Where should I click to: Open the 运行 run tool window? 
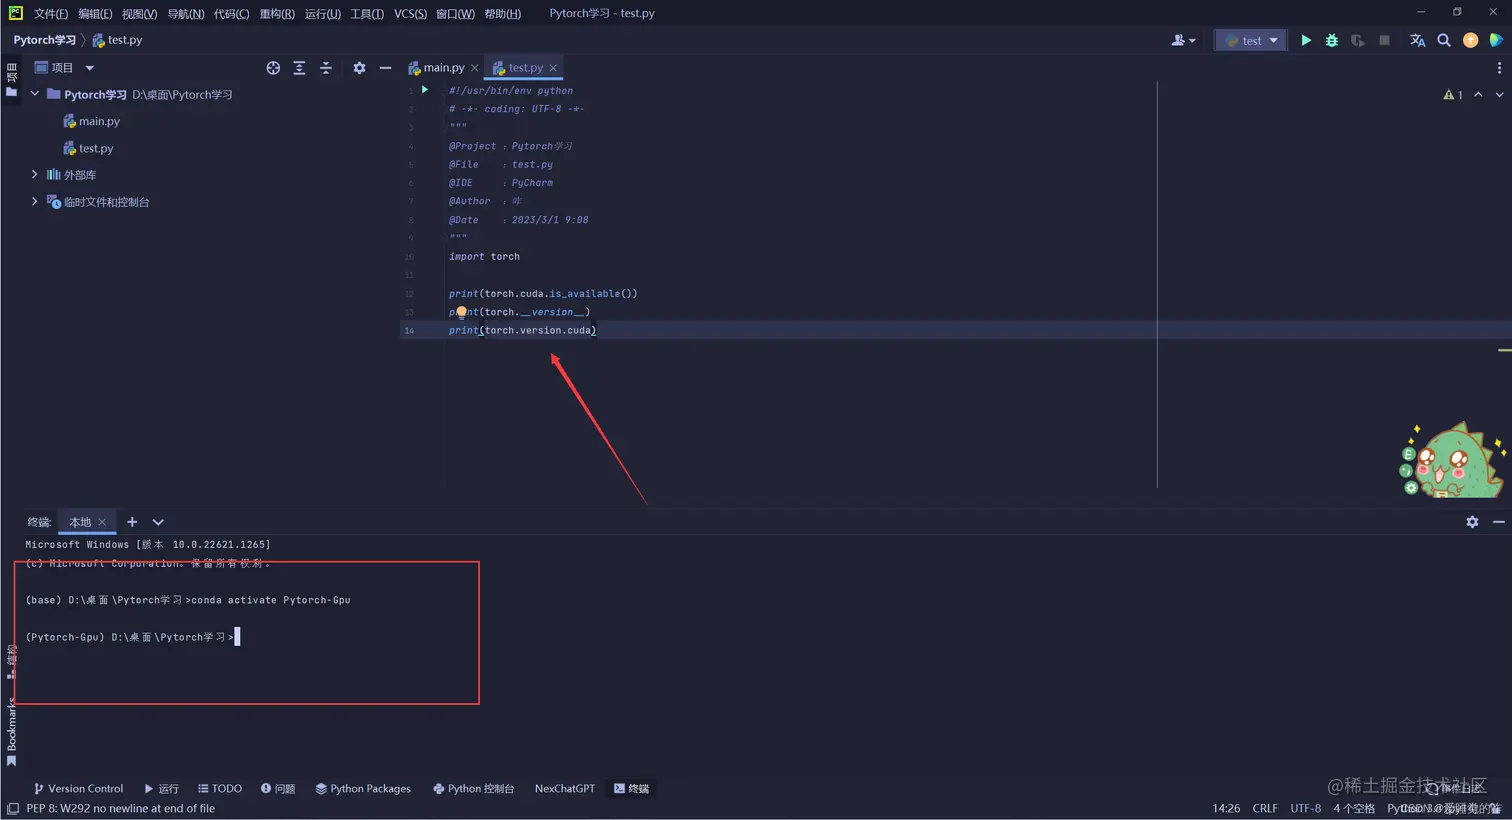click(161, 788)
